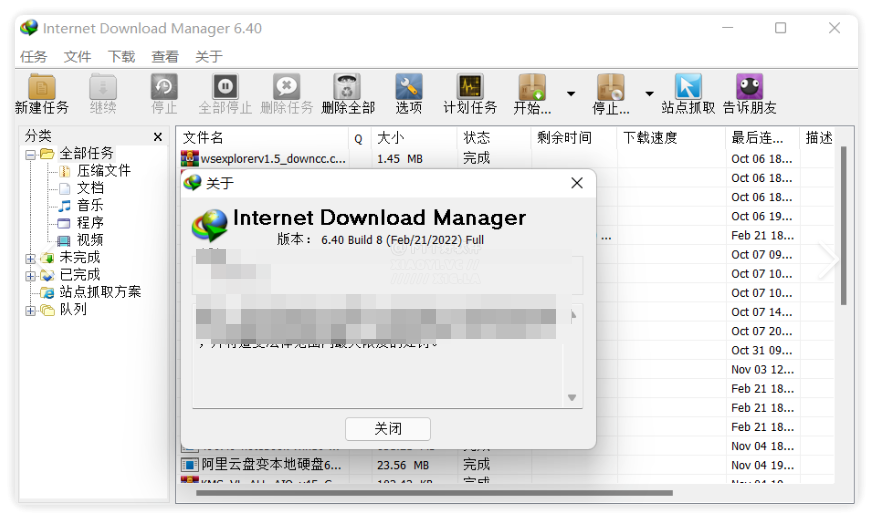Image resolution: width=873 pixels, height=520 pixels.
Task: Close the 关于 dialog with X
Action: (577, 183)
